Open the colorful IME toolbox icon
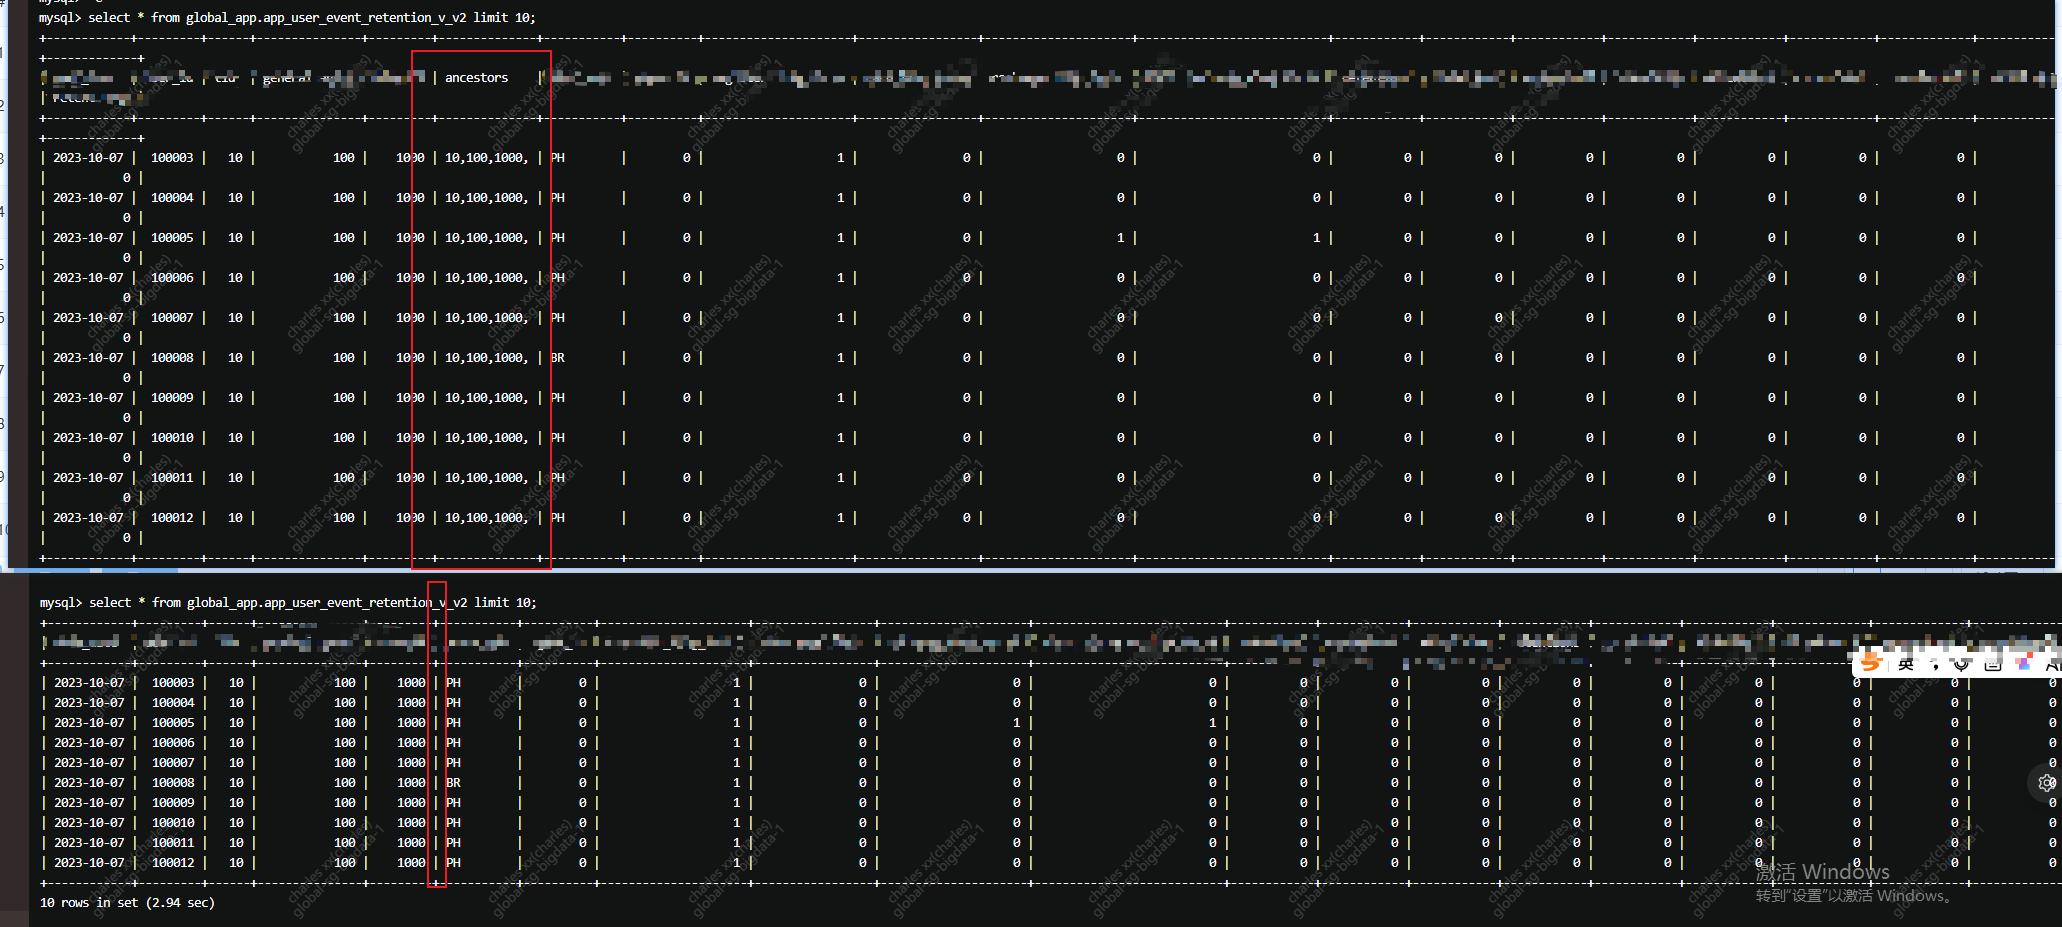The height and width of the screenshot is (927, 2062). [2024, 663]
